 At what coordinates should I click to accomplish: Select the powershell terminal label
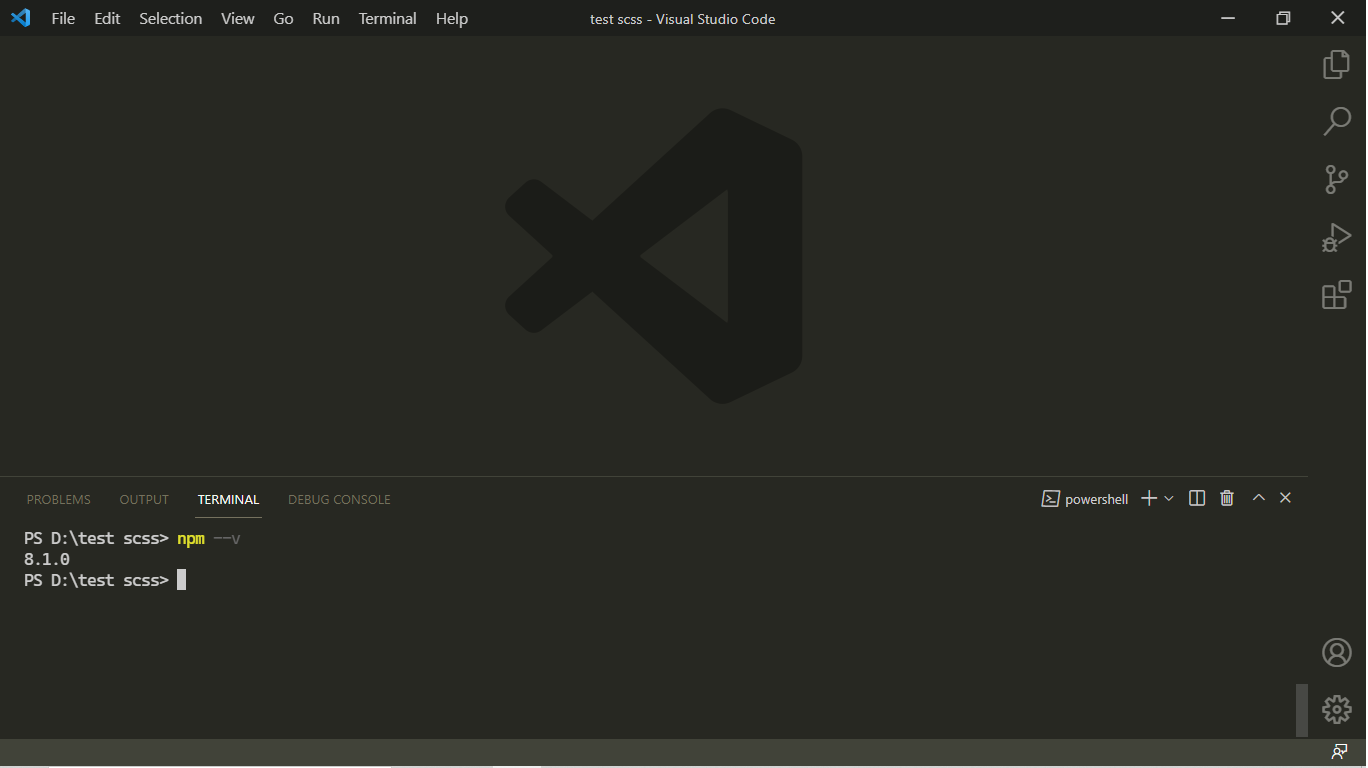[x=1085, y=499]
